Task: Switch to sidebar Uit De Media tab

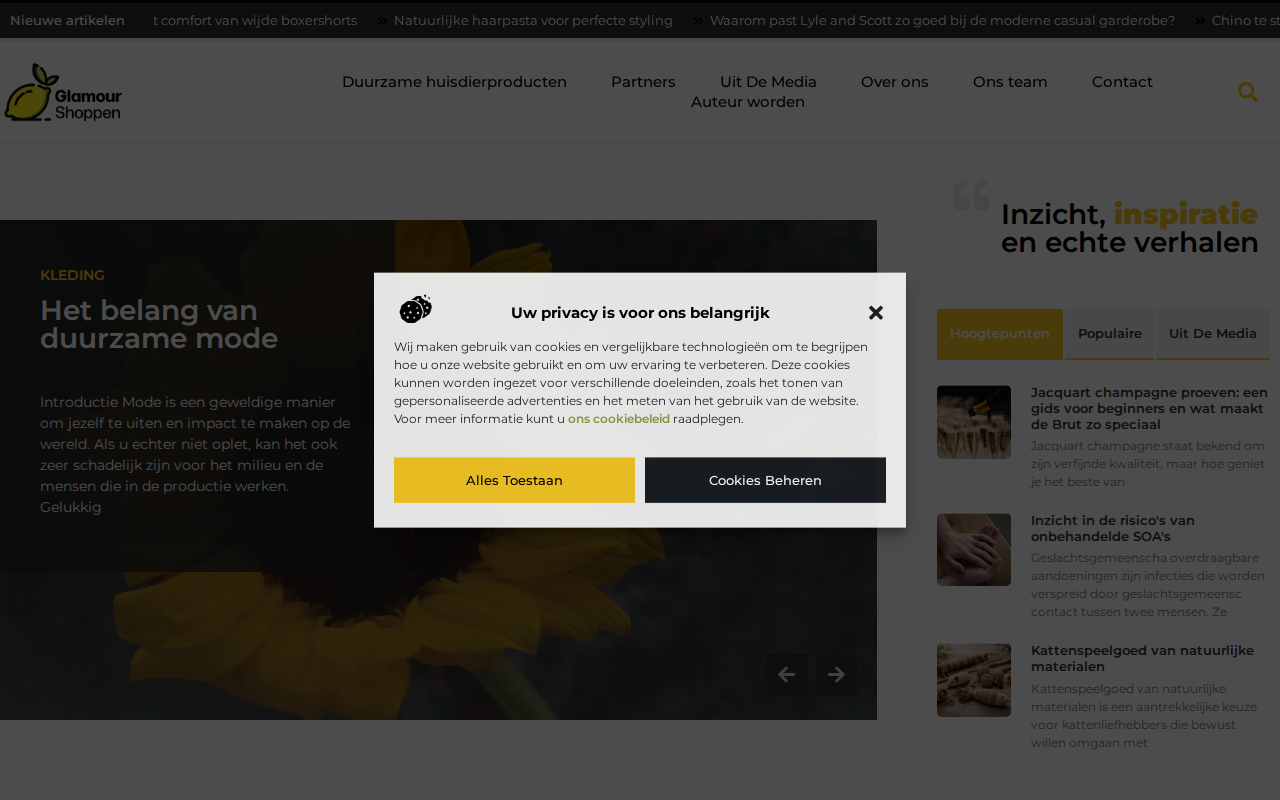Action: (x=1213, y=334)
